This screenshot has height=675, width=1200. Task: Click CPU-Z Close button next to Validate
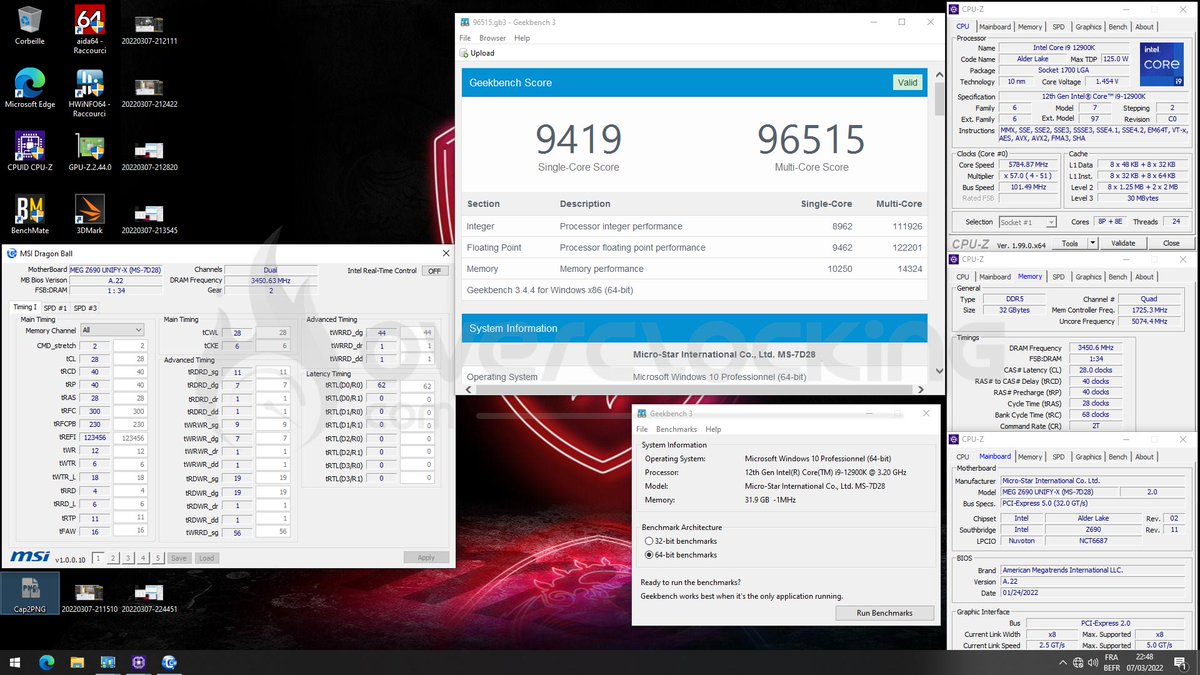tap(1171, 243)
